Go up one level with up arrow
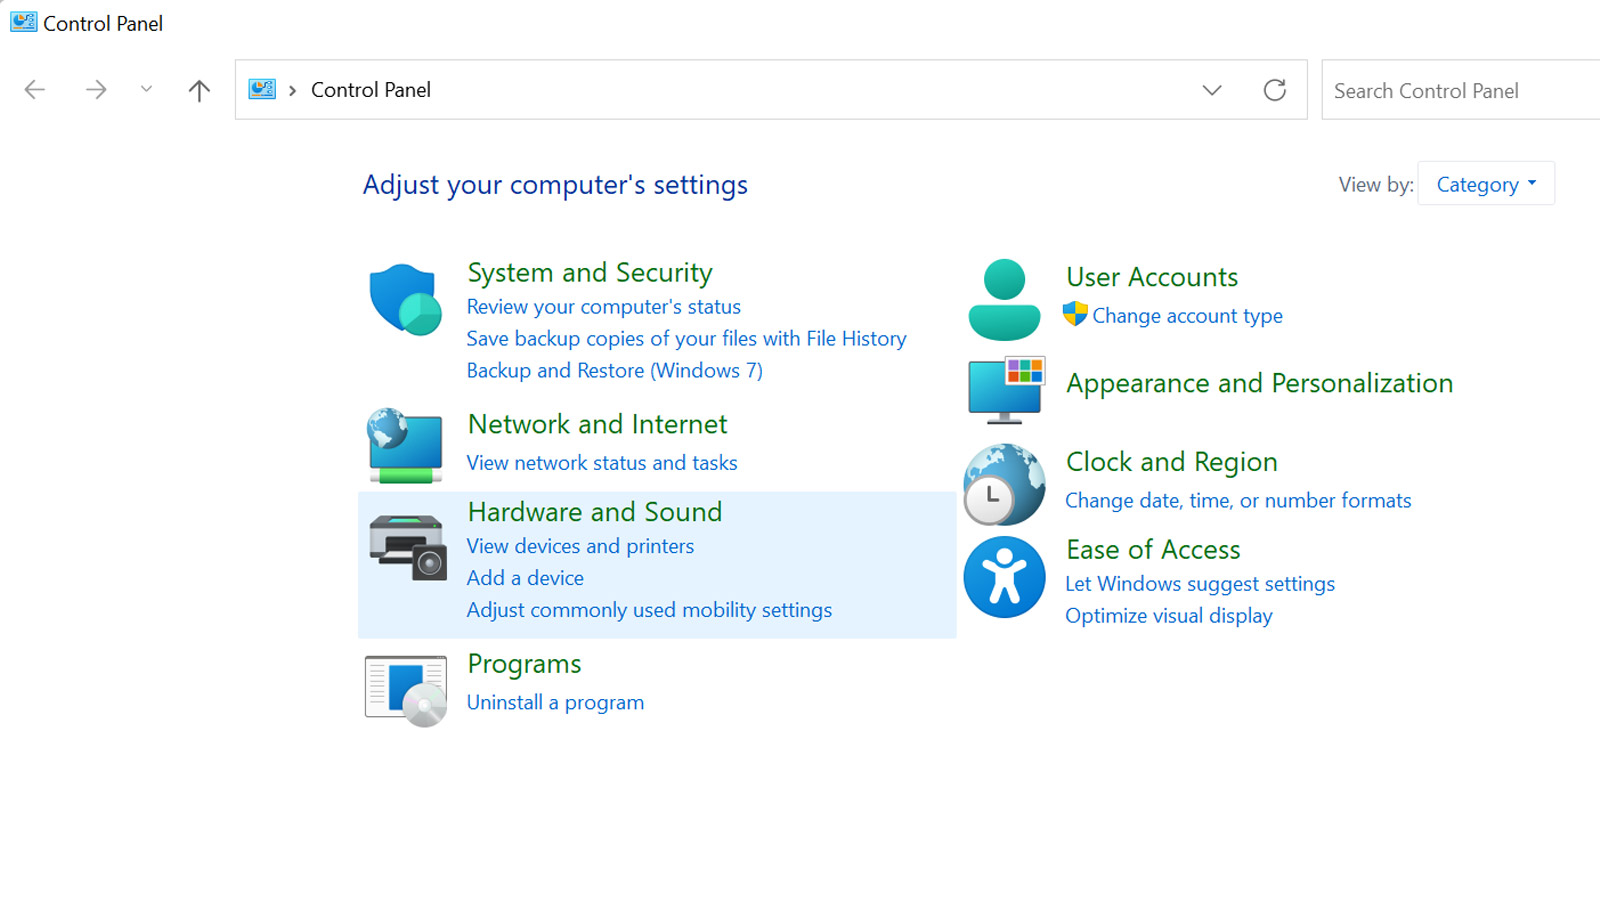Screen dimensions: 1600x900 (199, 90)
